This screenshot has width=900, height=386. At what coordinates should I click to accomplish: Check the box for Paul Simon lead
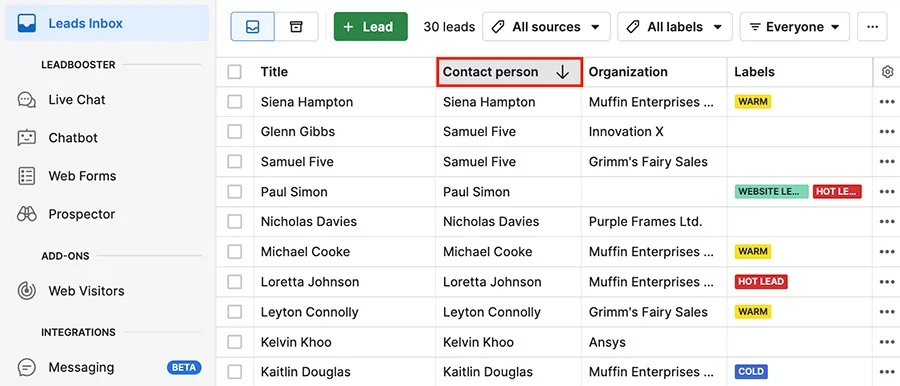(x=234, y=191)
